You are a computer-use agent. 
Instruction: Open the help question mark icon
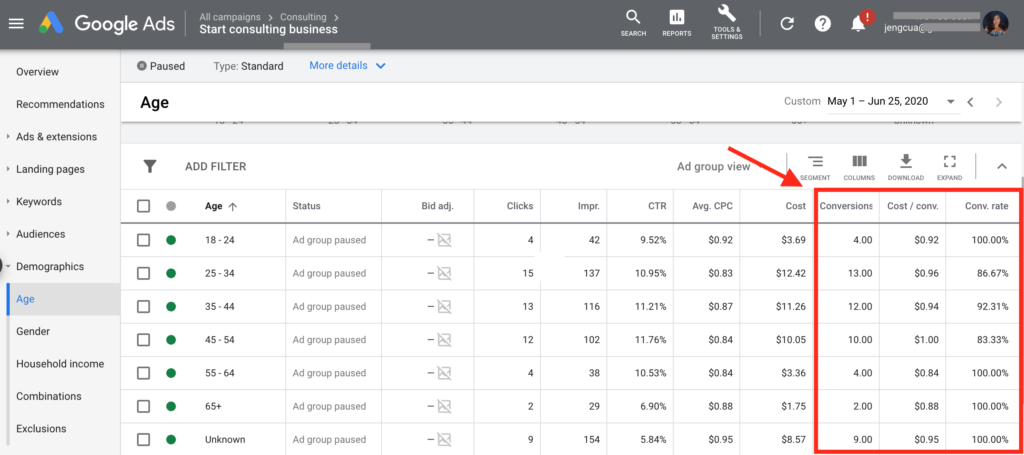[823, 24]
